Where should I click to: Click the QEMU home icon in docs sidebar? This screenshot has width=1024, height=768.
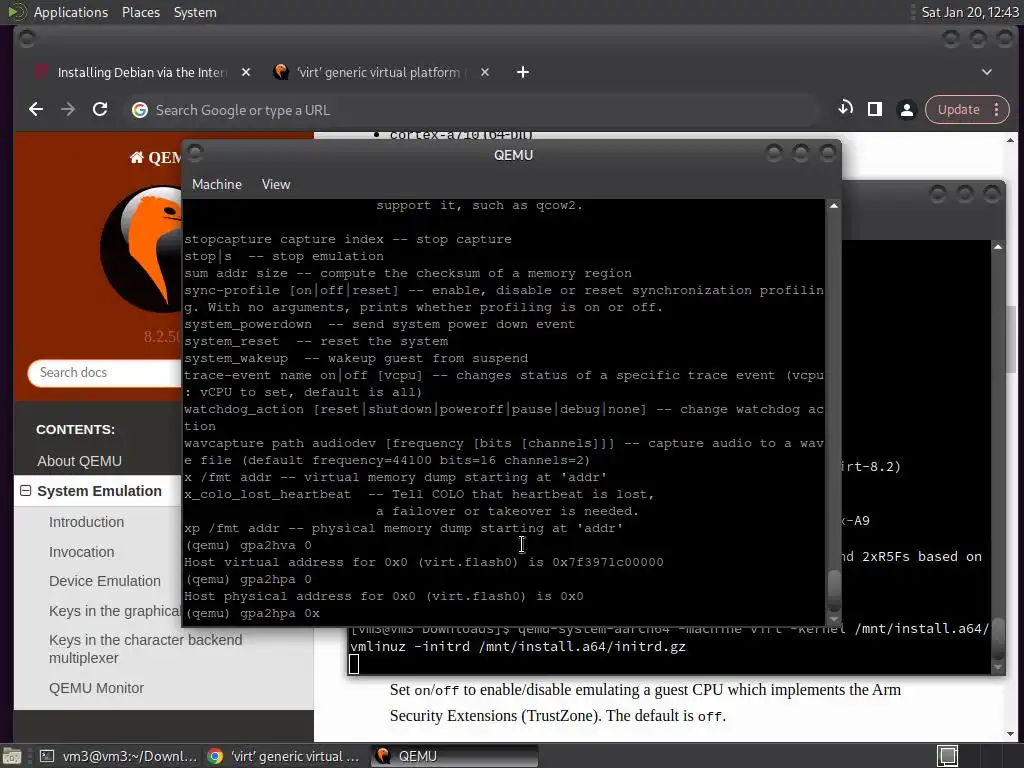pos(136,157)
